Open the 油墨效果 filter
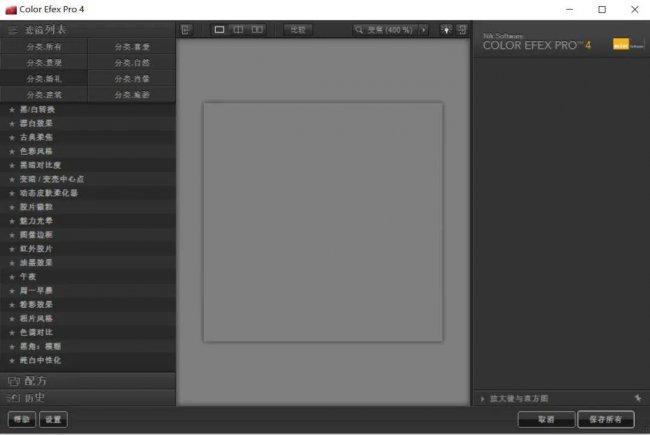Viewport: 650px width, 435px height. click(x=36, y=262)
